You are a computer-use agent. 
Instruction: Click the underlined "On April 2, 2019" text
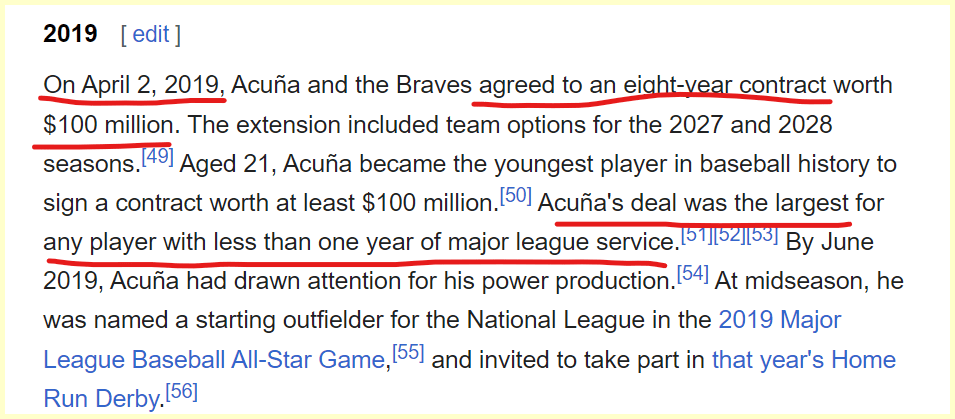coord(133,86)
